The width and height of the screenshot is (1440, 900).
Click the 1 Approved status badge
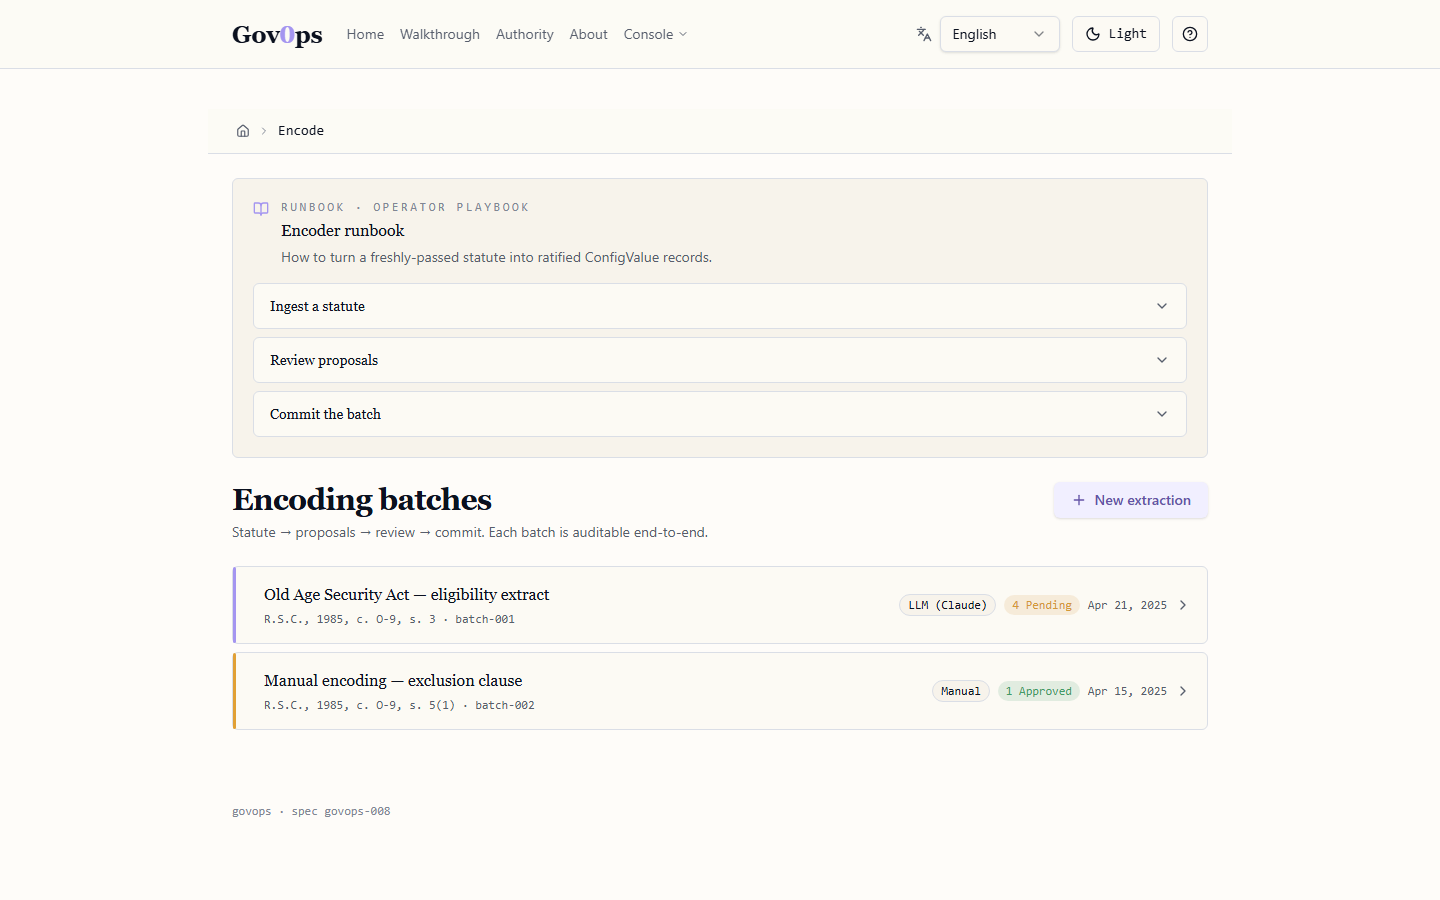pos(1039,691)
